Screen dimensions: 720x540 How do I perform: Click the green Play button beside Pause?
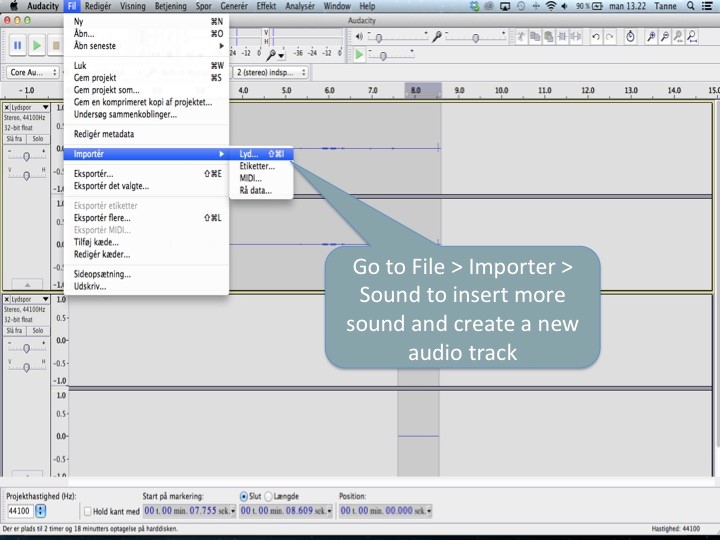37,45
